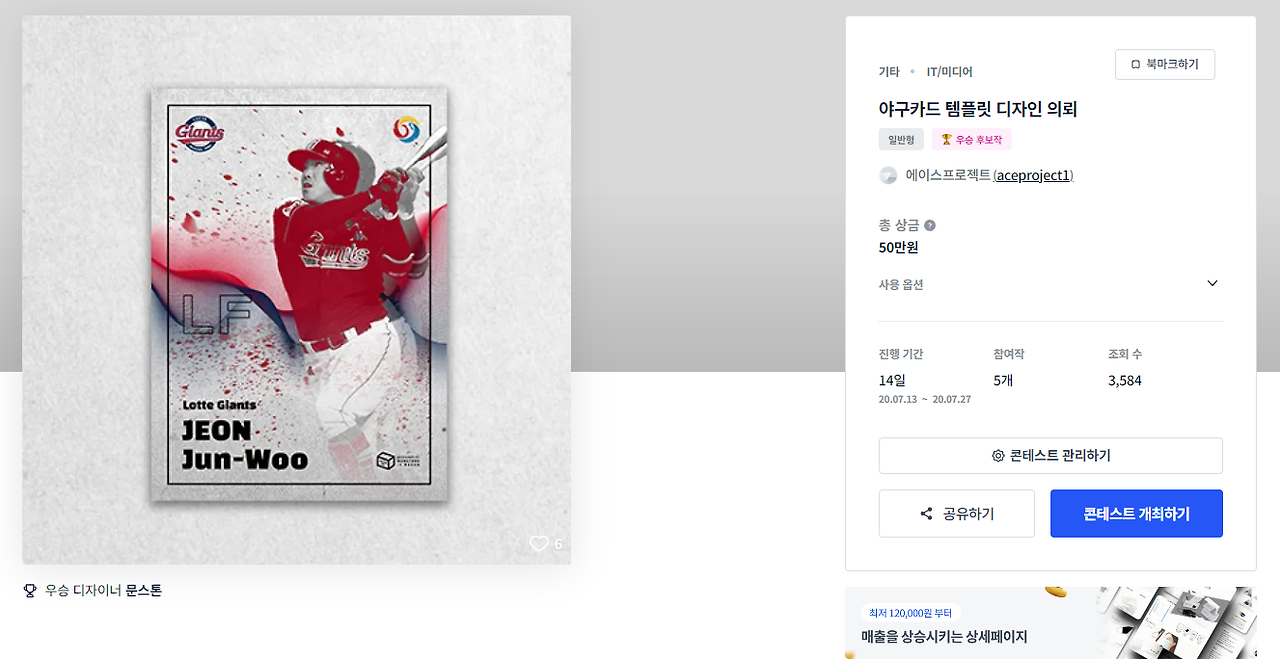Click the 북마크하기 bookmark button
The width and height of the screenshot is (1280, 659).
point(1165,64)
